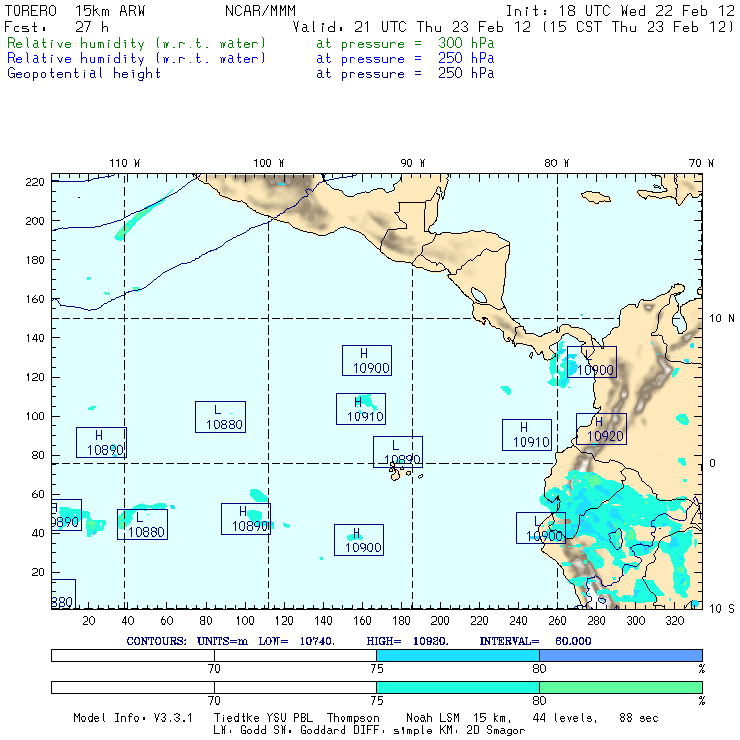
Task: Select the Geopotential height legend label
Action: tap(84, 73)
